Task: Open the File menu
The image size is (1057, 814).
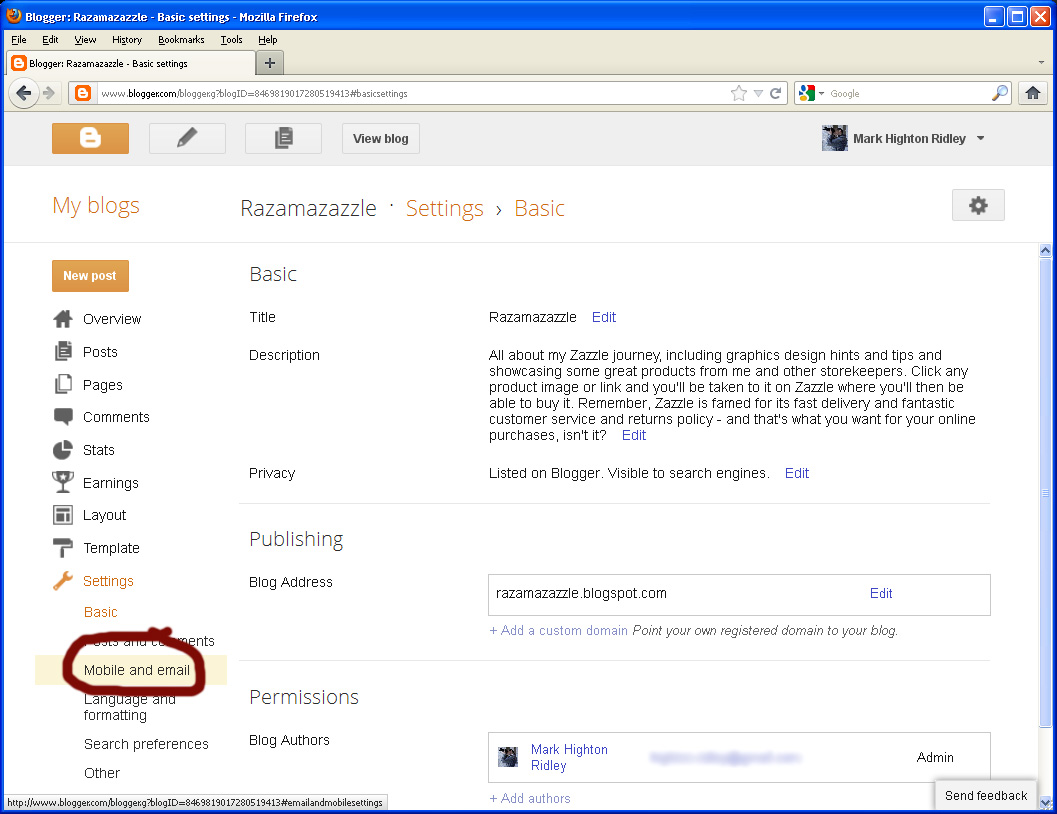Action: tap(19, 40)
